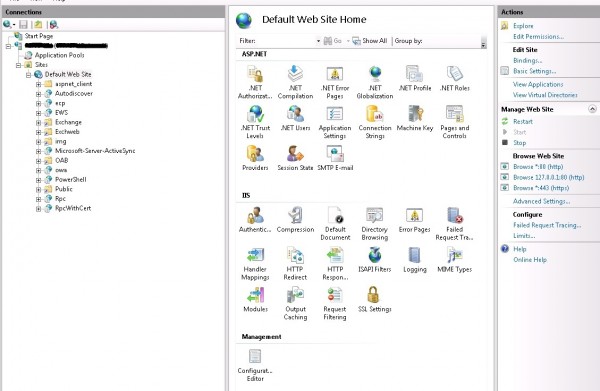Open .NET Error Pages feature
Screen dimensions: 600x391
pyautogui.click(x=335, y=82)
